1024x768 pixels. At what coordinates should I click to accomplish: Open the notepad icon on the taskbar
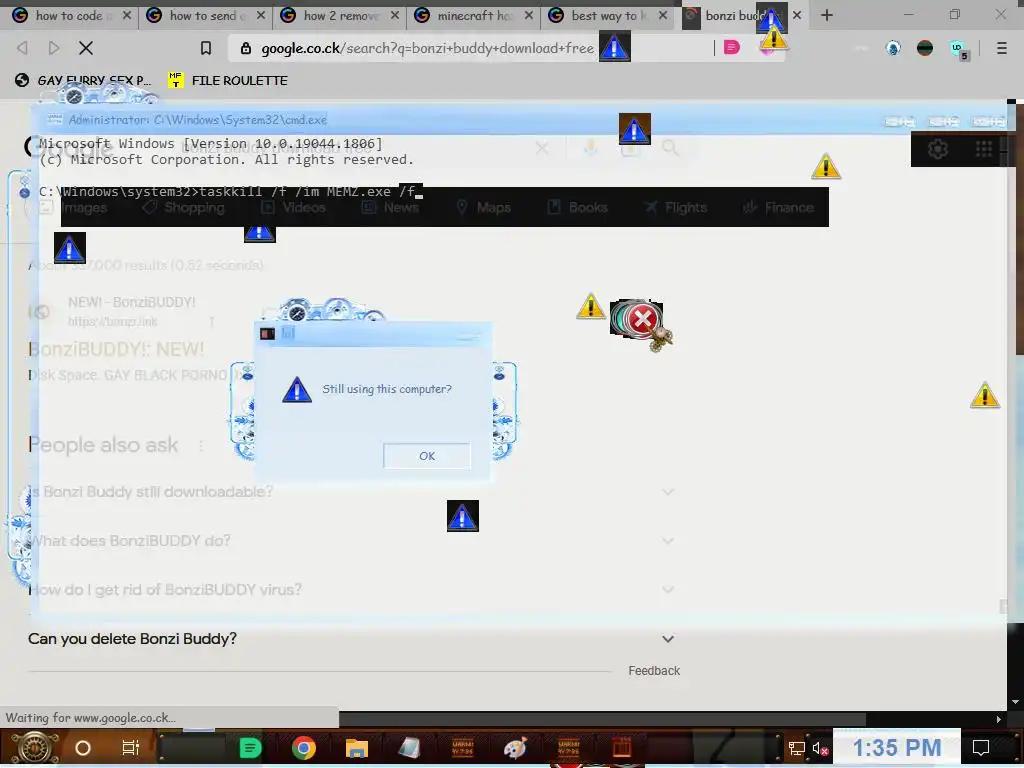coord(409,748)
